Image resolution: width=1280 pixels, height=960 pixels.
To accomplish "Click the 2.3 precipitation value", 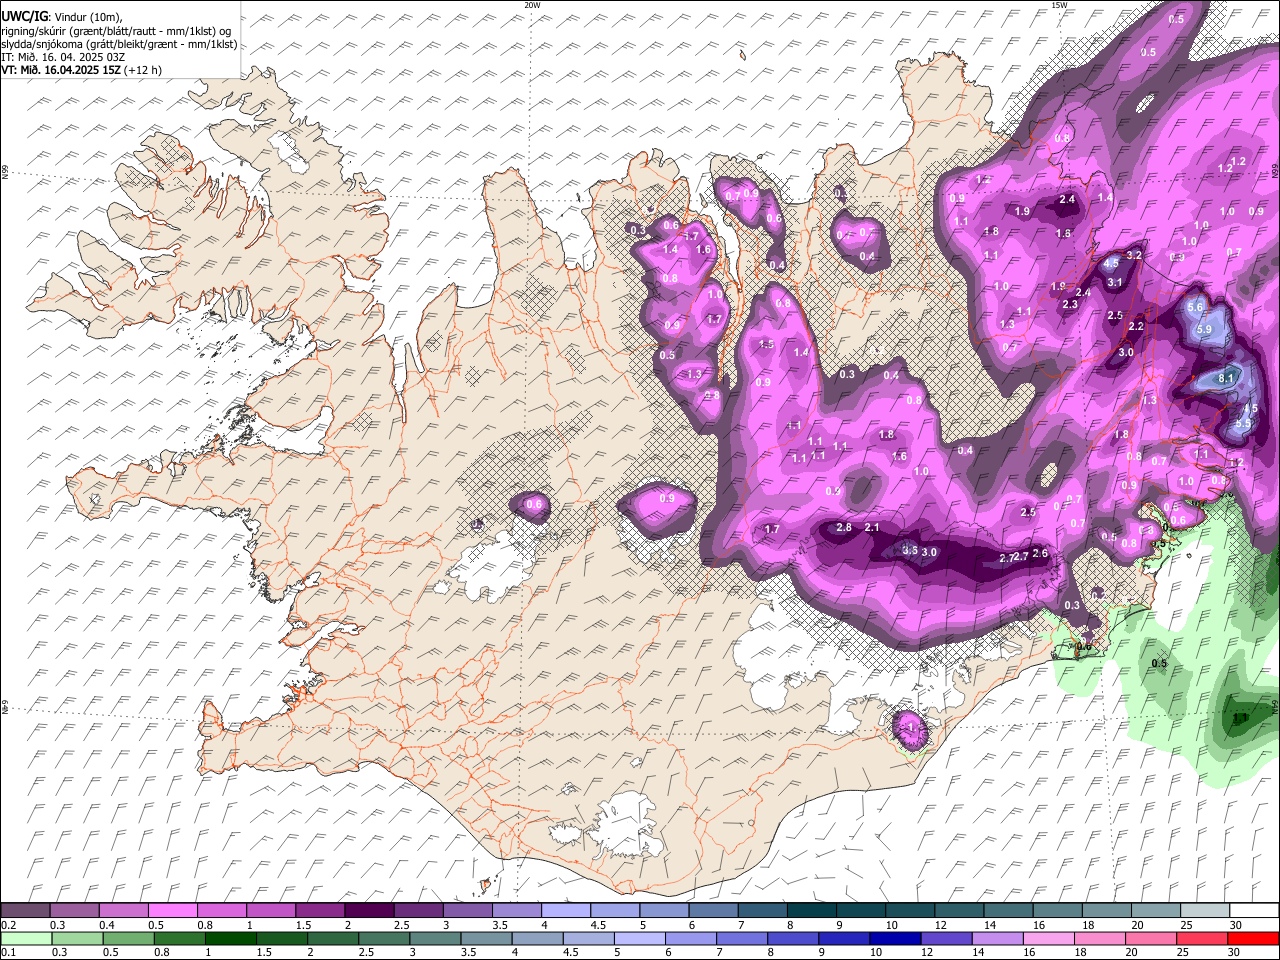I will 1070,304.
